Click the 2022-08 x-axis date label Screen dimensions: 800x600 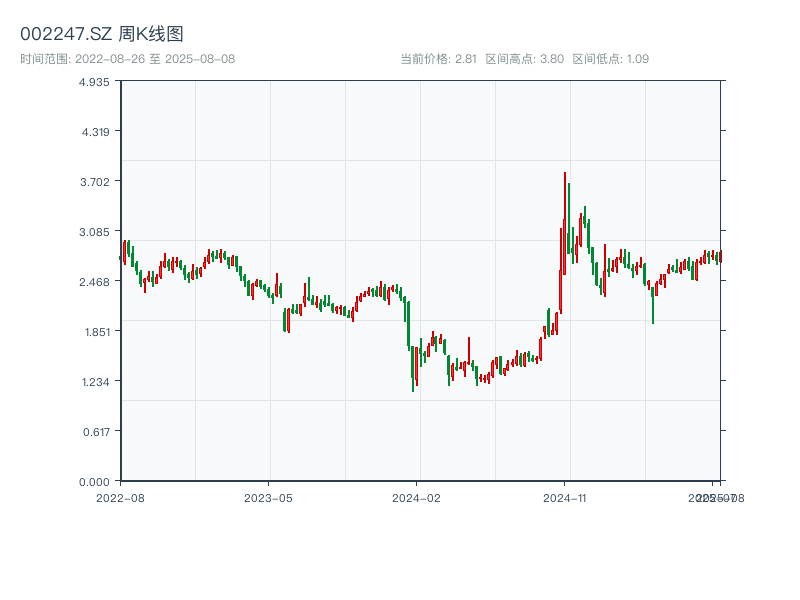120,497
